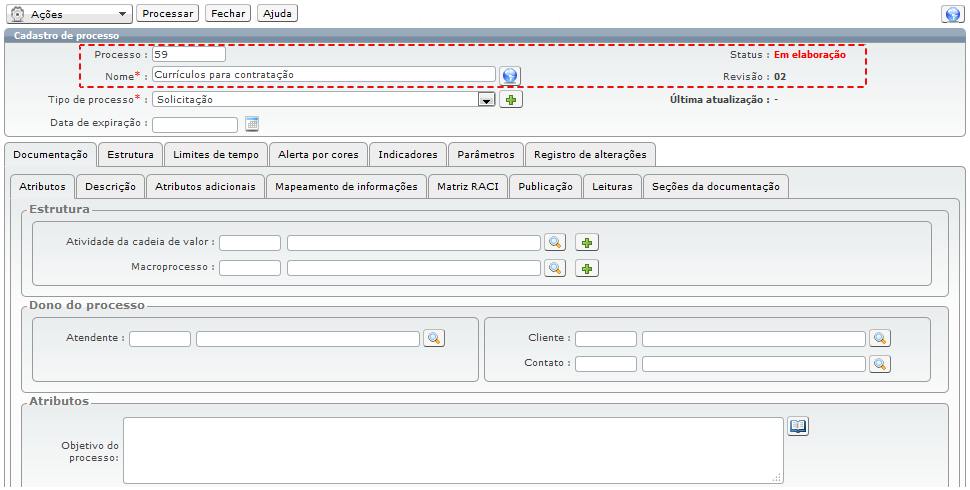
Task: Open the Matriz RACI sub-tab
Action: coord(468,187)
